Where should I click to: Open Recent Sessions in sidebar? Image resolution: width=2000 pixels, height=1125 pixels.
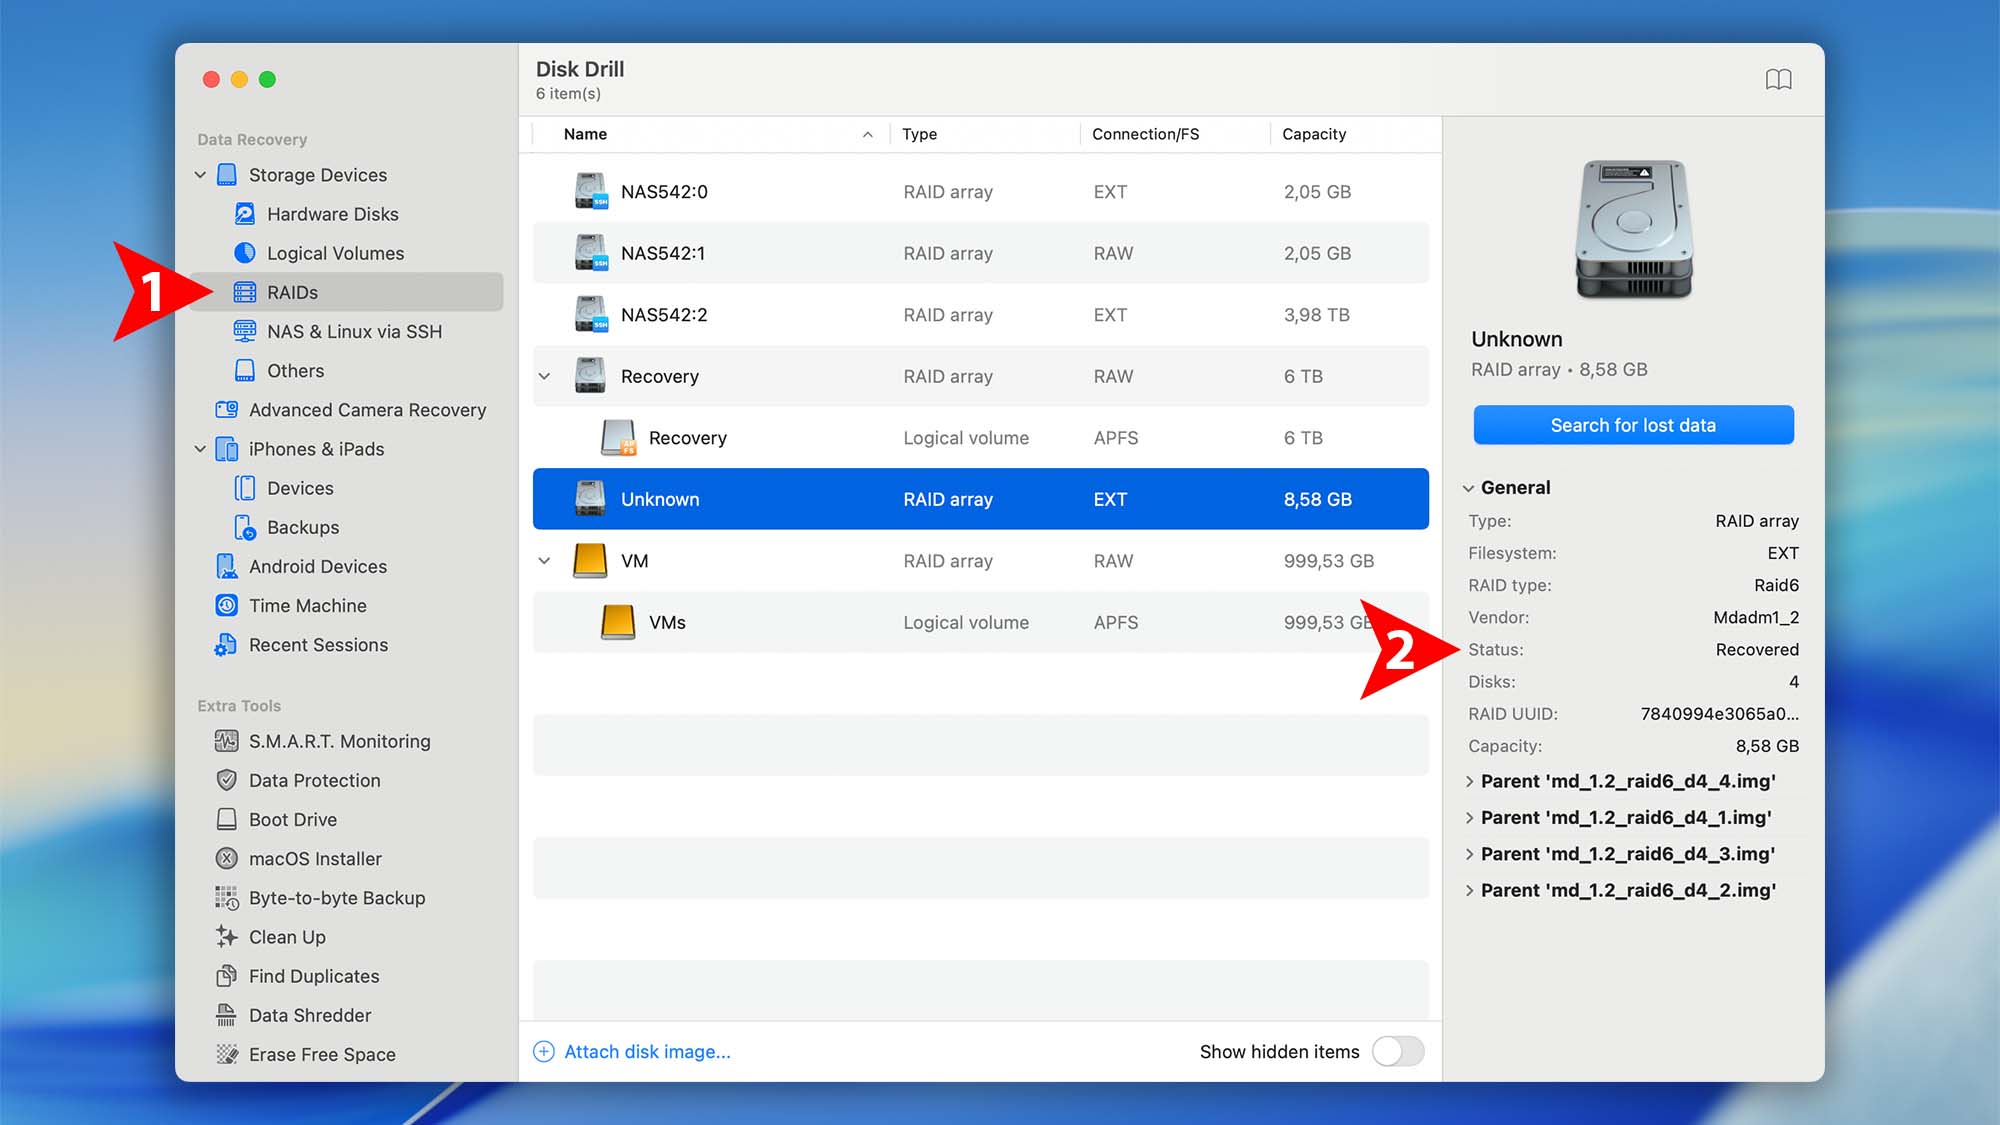pos(346,645)
